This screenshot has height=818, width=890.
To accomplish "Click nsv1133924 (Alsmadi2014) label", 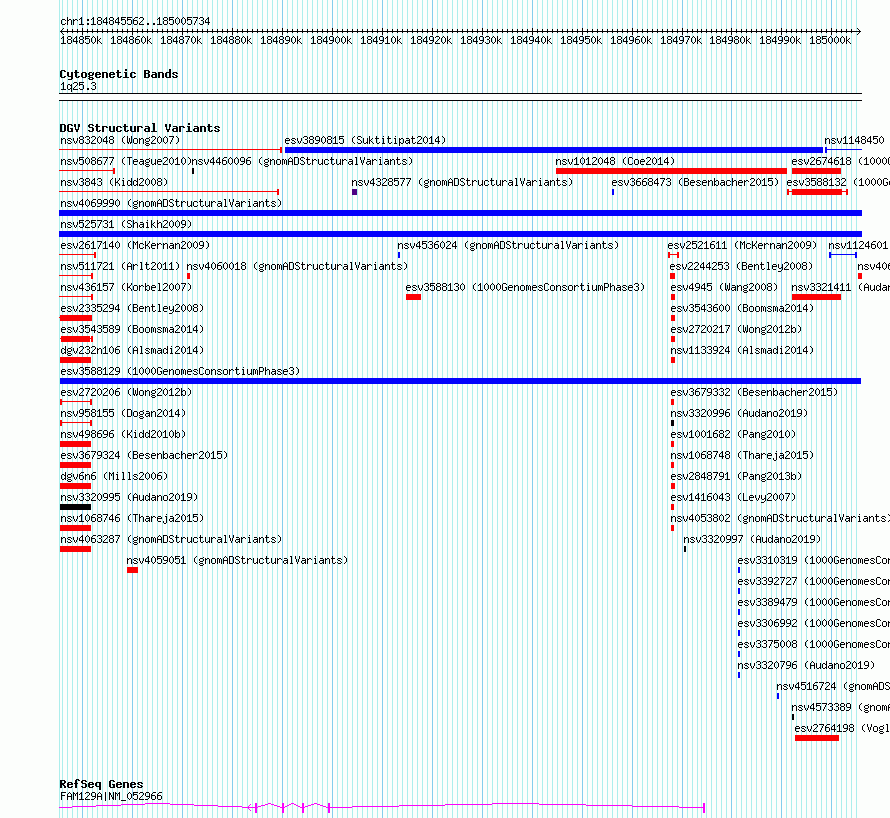I will click(742, 350).
